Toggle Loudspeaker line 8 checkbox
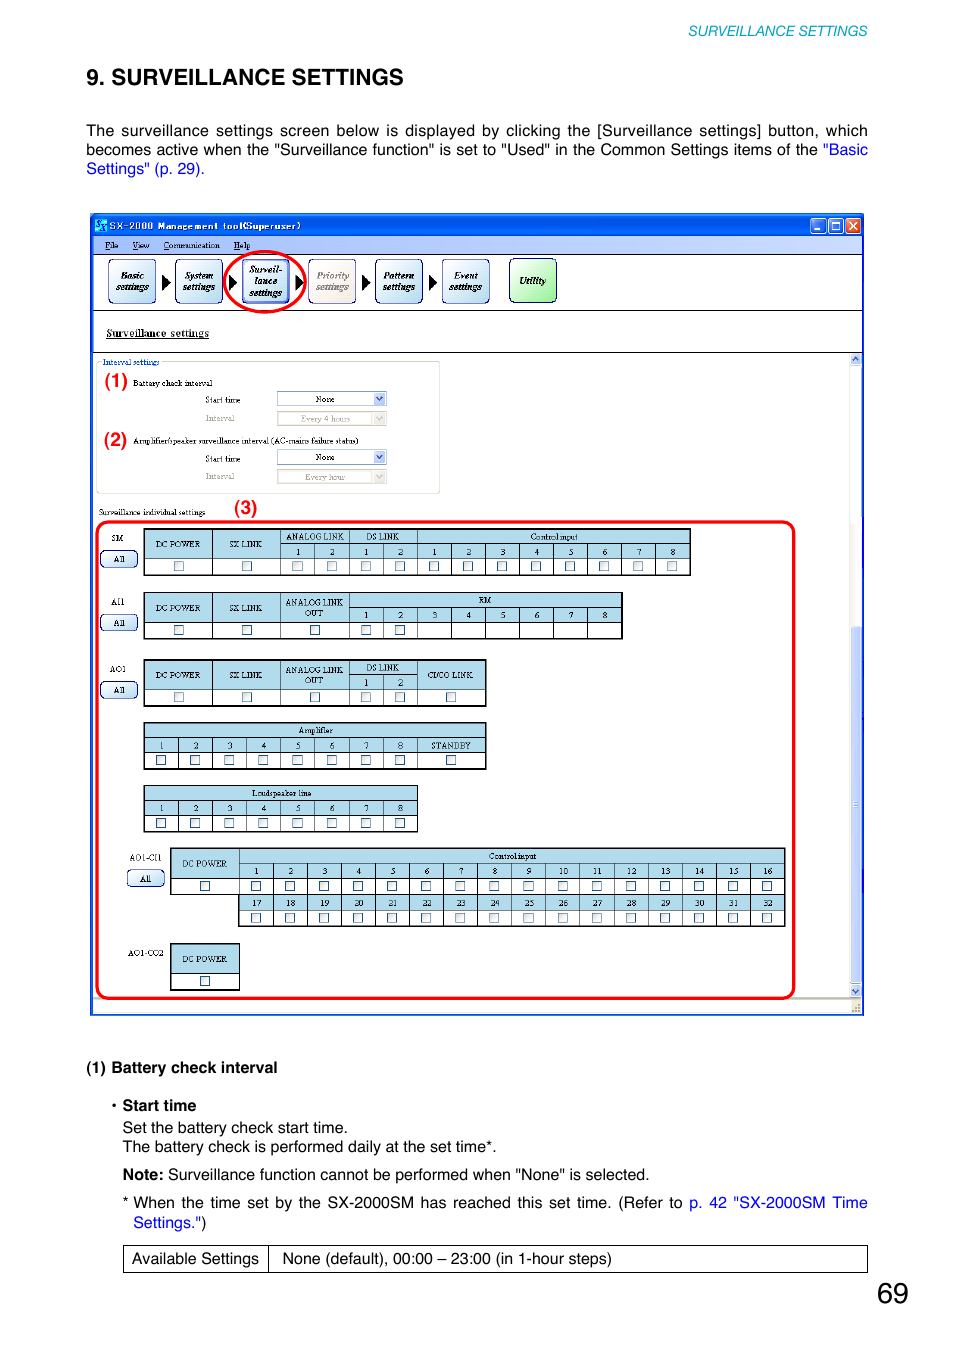 coord(400,823)
